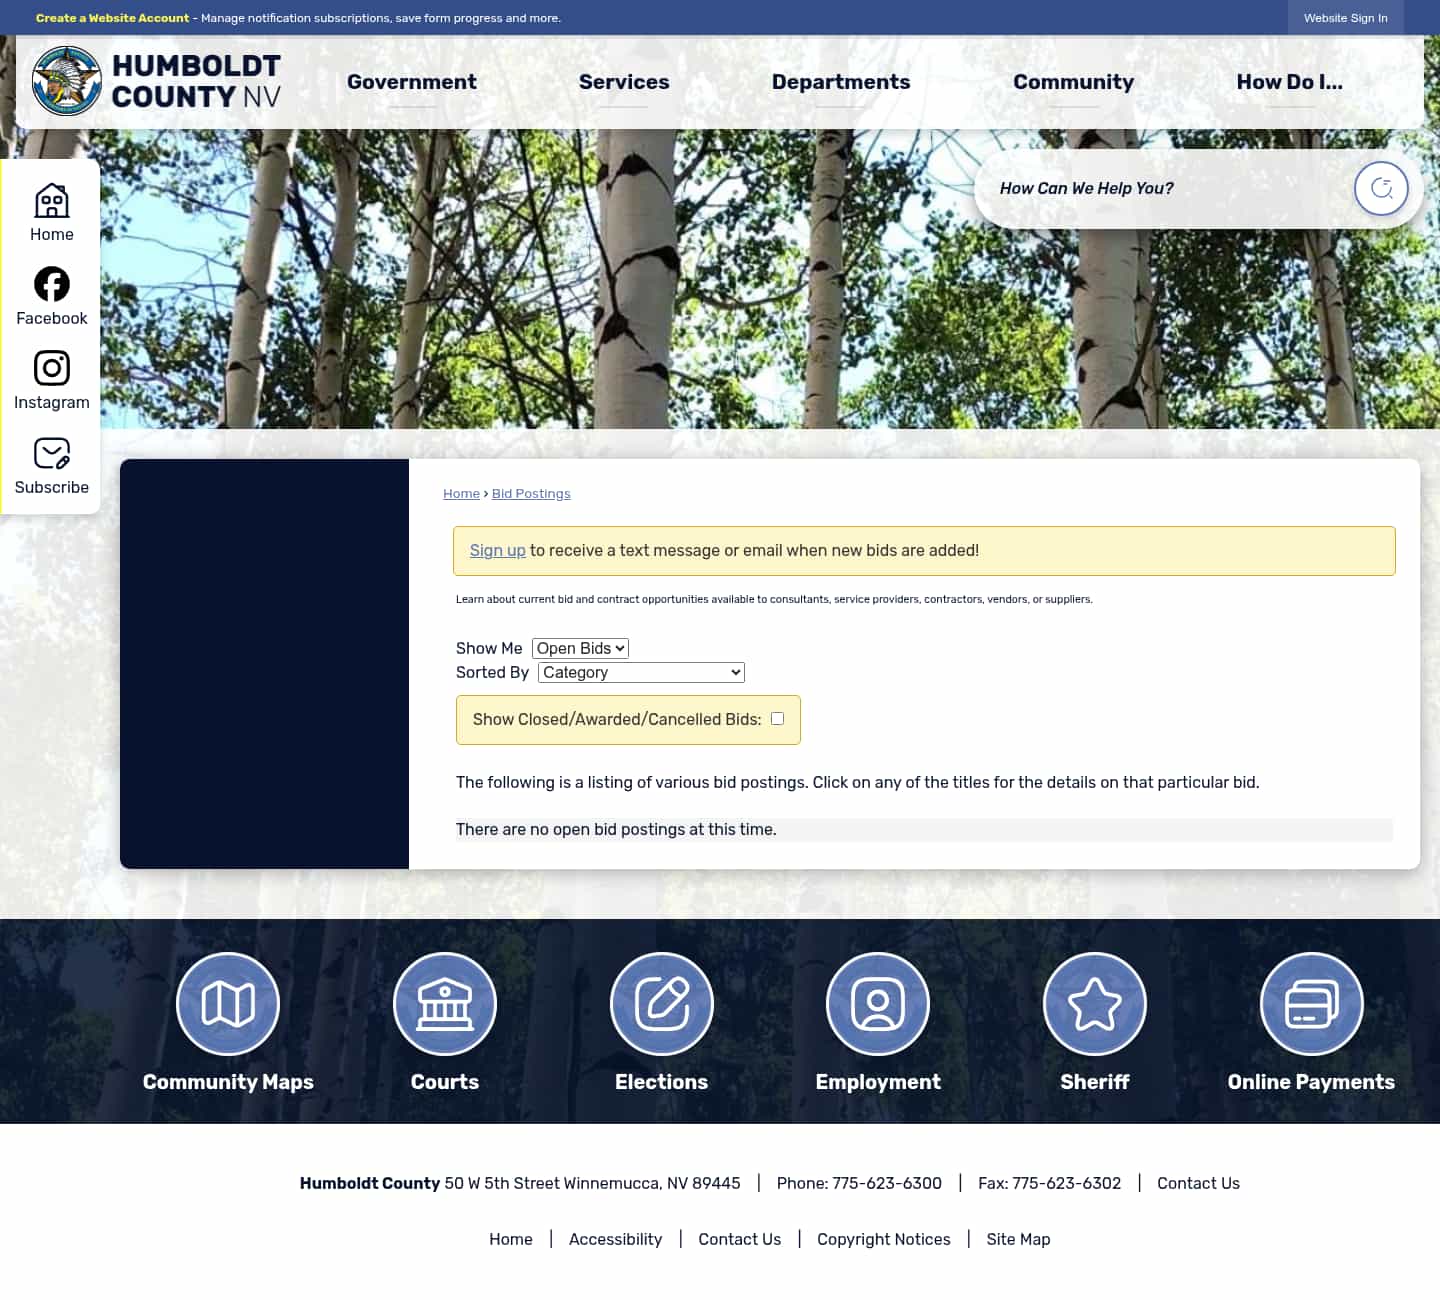Screen dimensions: 1440x1300
Task: Open the Sorted By Category dropdown
Action: click(x=641, y=672)
